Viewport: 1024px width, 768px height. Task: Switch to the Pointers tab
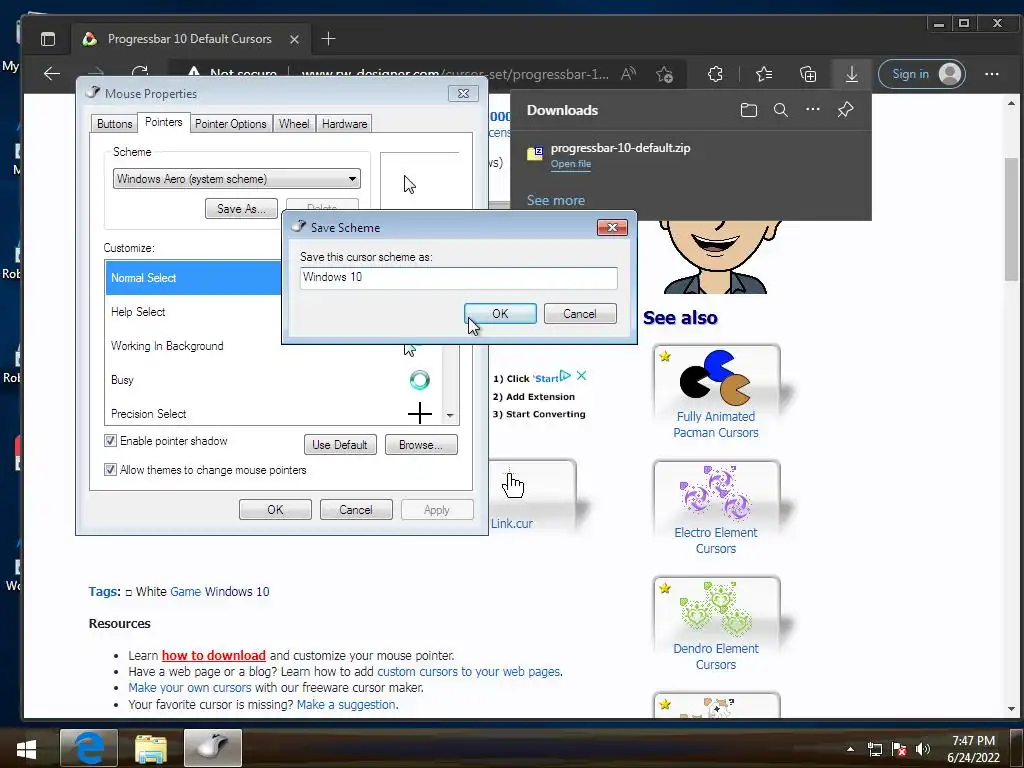point(163,122)
